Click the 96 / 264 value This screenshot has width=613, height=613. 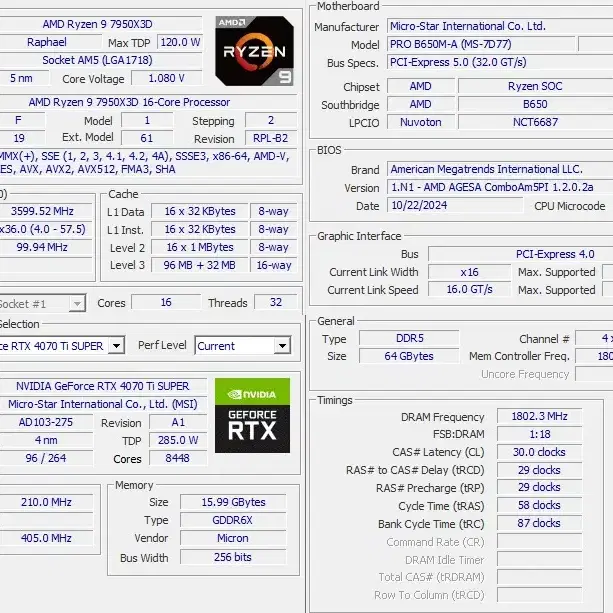pyautogui.click(x=46, y=458)
